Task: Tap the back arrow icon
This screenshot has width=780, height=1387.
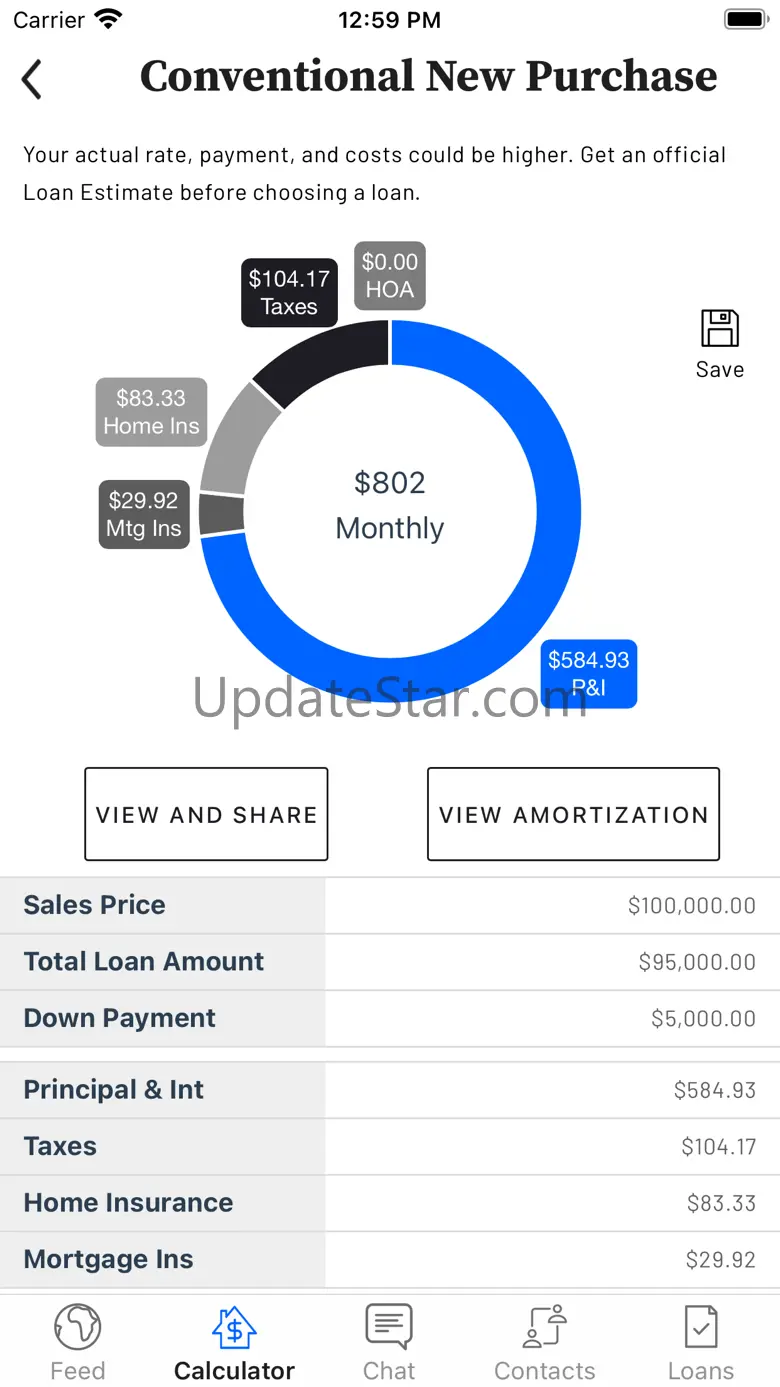Action: pyautogui.click(x=32, y=79)
